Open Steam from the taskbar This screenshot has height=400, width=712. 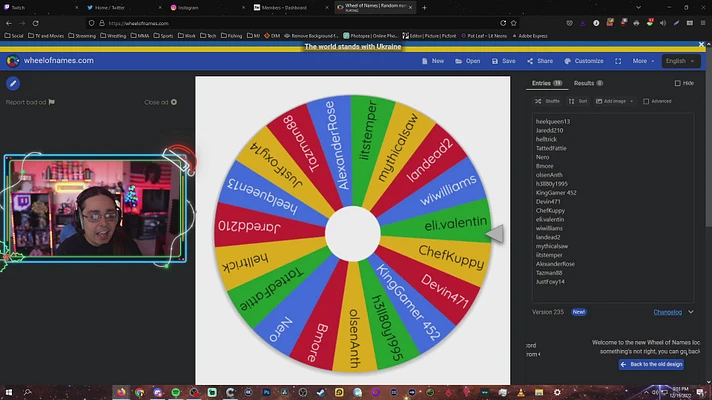(x=321, y=392)
